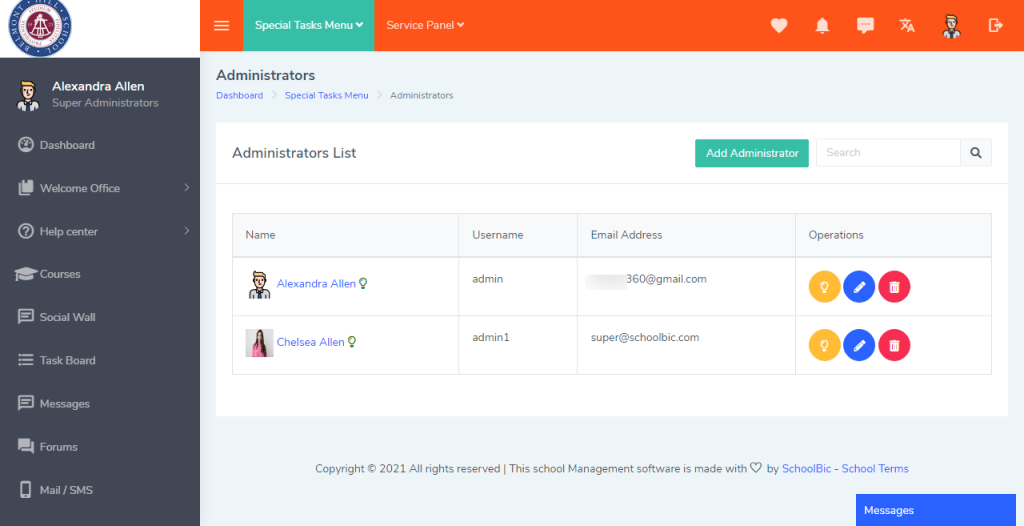Open the School Terms footer link
The height and width of the screenshot is (526, 1024).
click(875, 468)
